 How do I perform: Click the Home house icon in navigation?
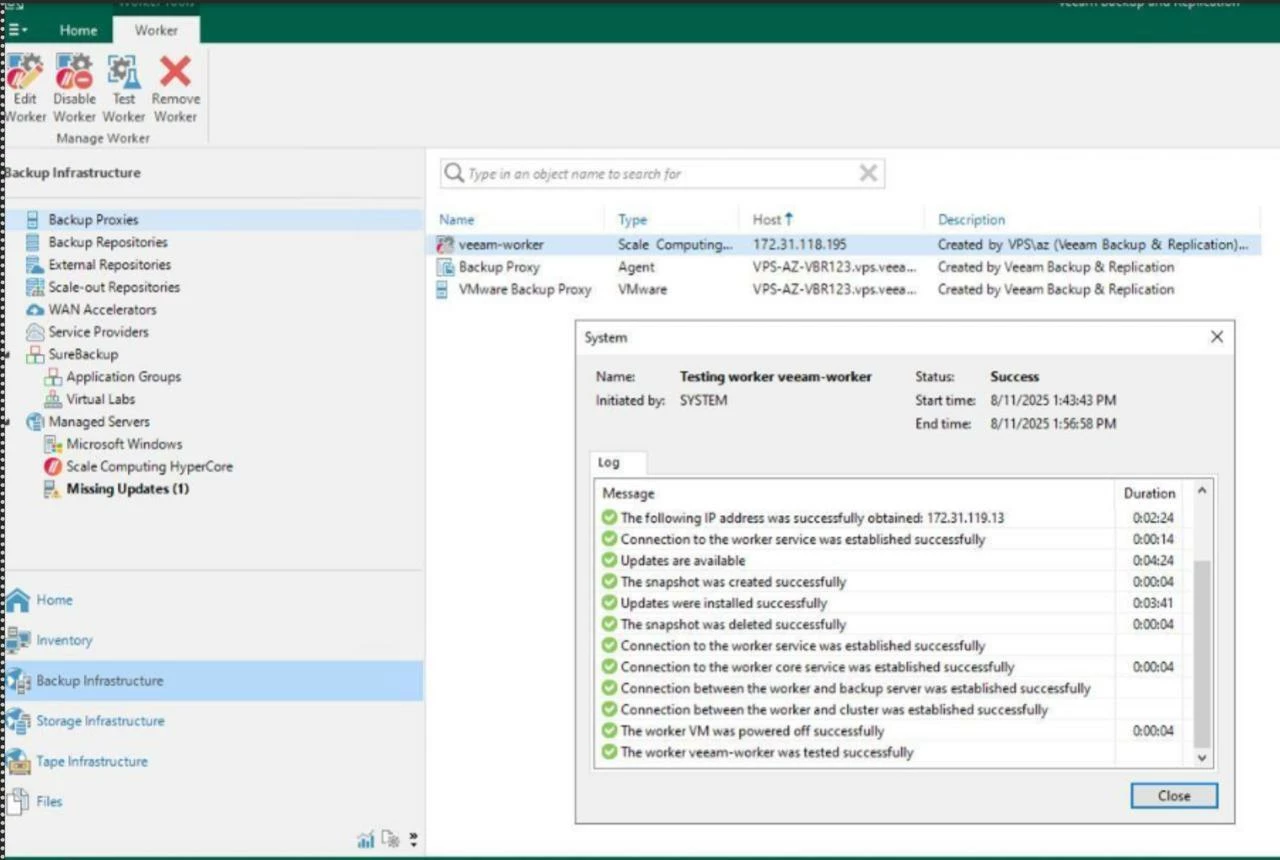[18, 600]
